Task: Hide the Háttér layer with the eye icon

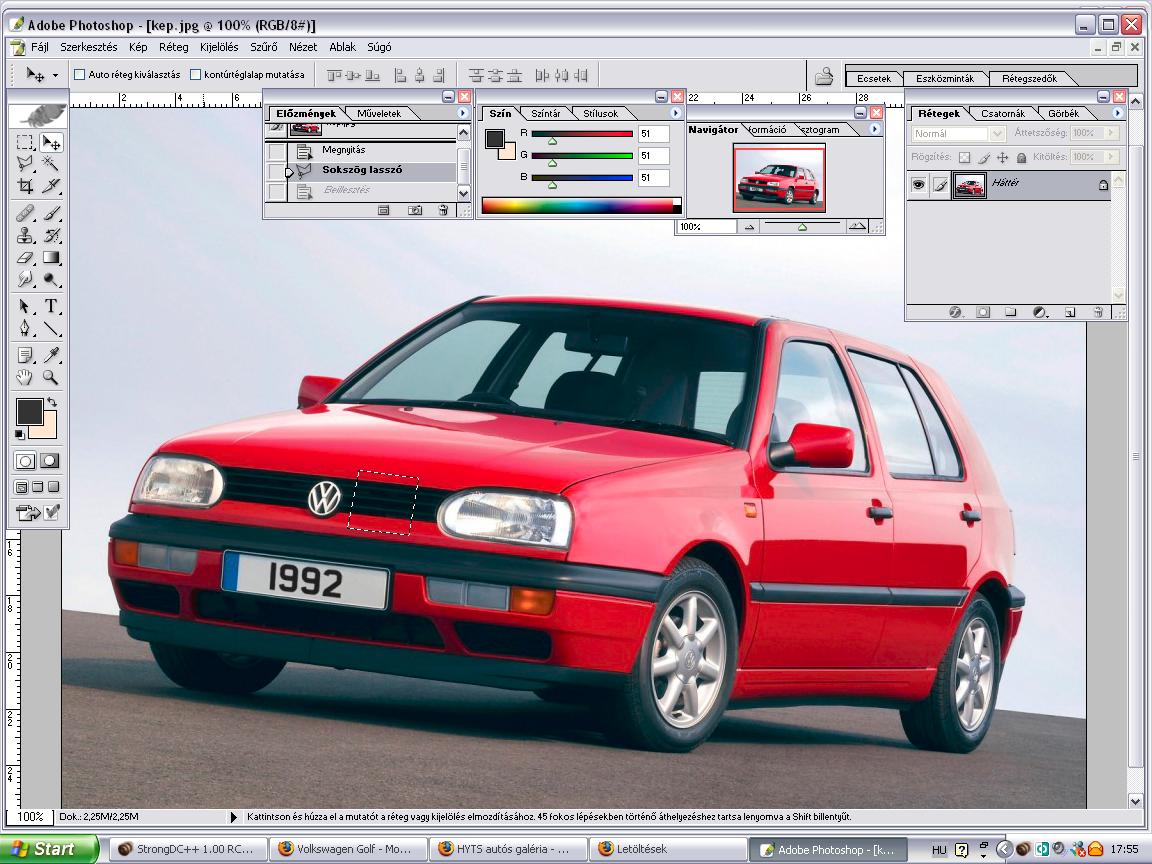Action: click(x=918, y=185)
